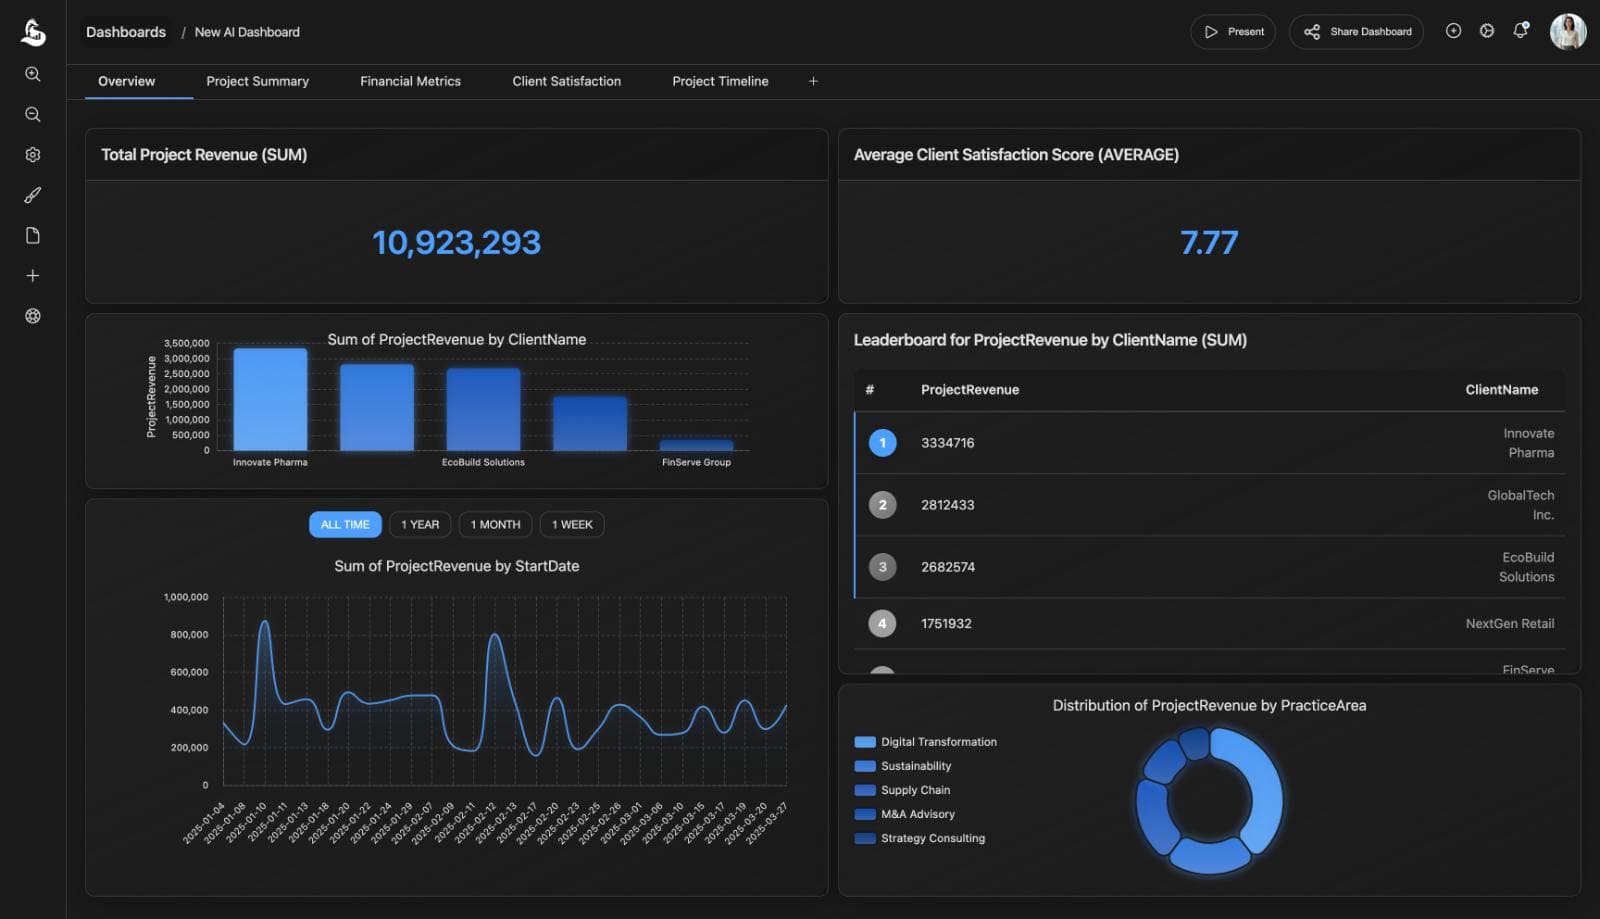Open the Client Satisfaction tab
This screenshot has height=919, width=1600.
[x=566, y=81]
